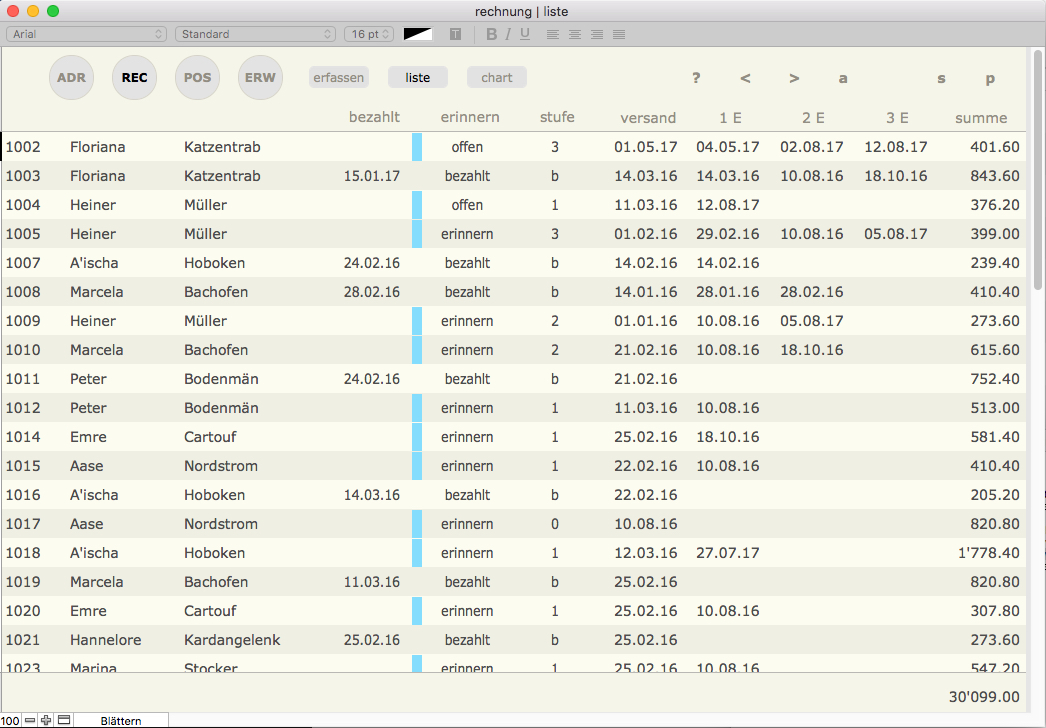Click the text highlight T icon
This screenshot has width=1046, height=728.
(x=455, y=34)
